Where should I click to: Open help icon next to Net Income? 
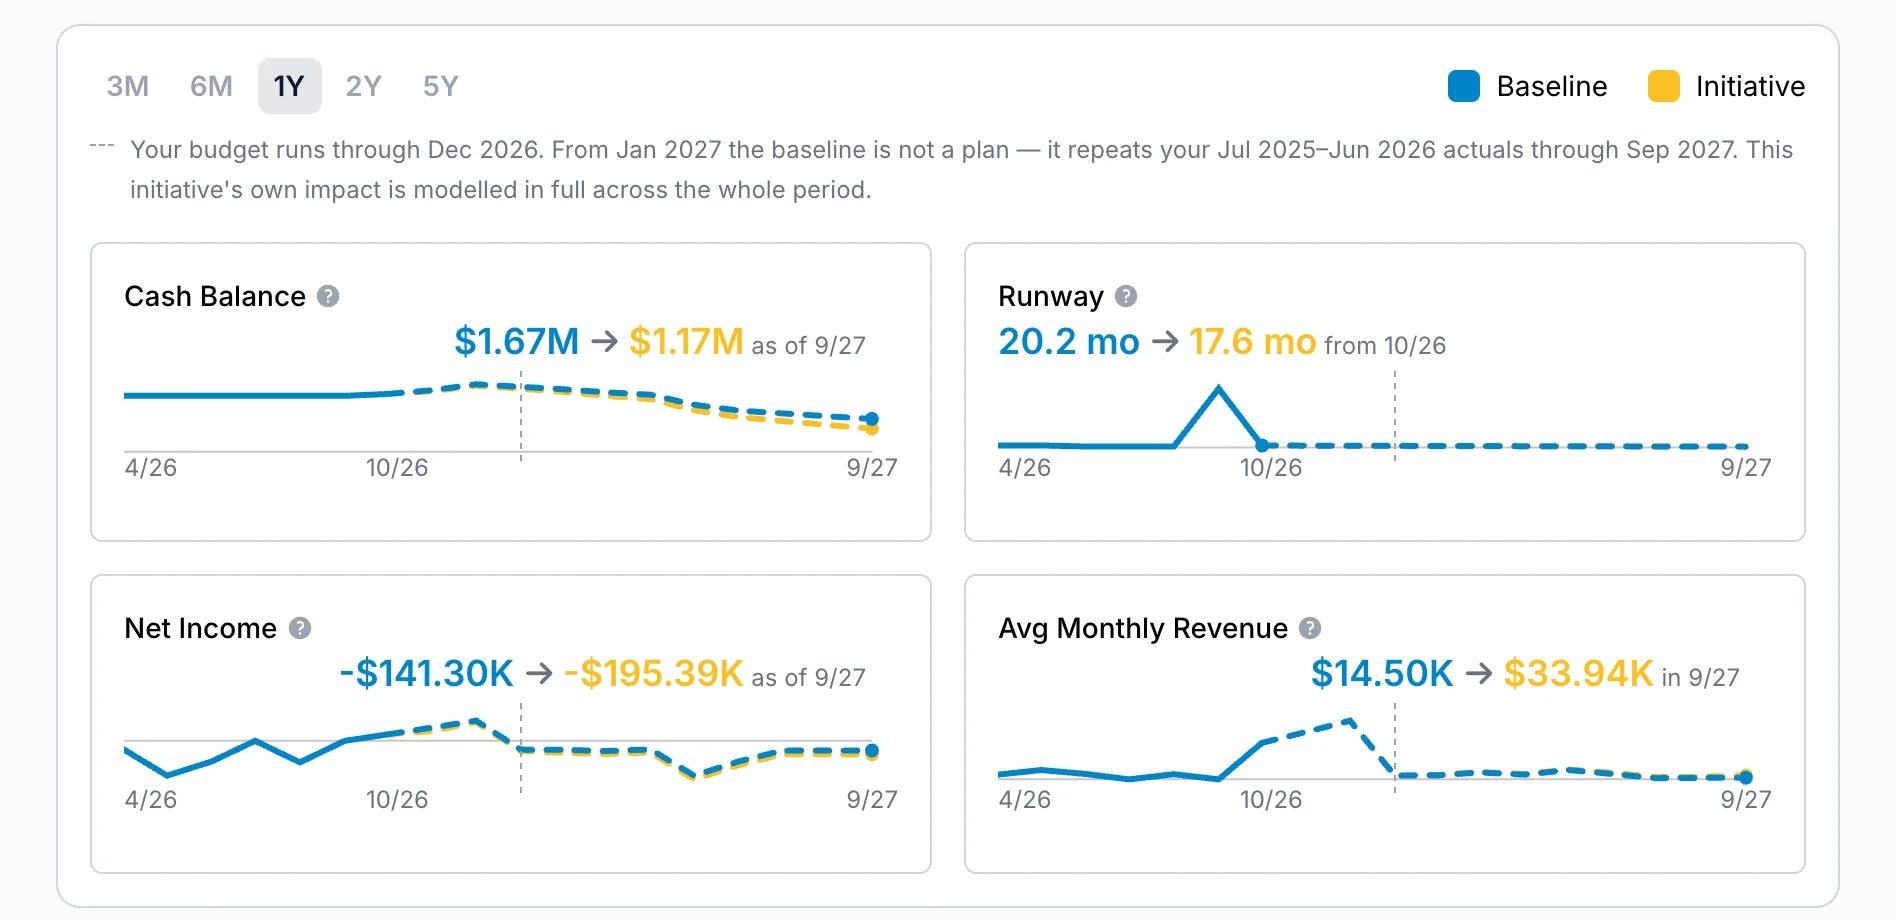coord(300,628)
